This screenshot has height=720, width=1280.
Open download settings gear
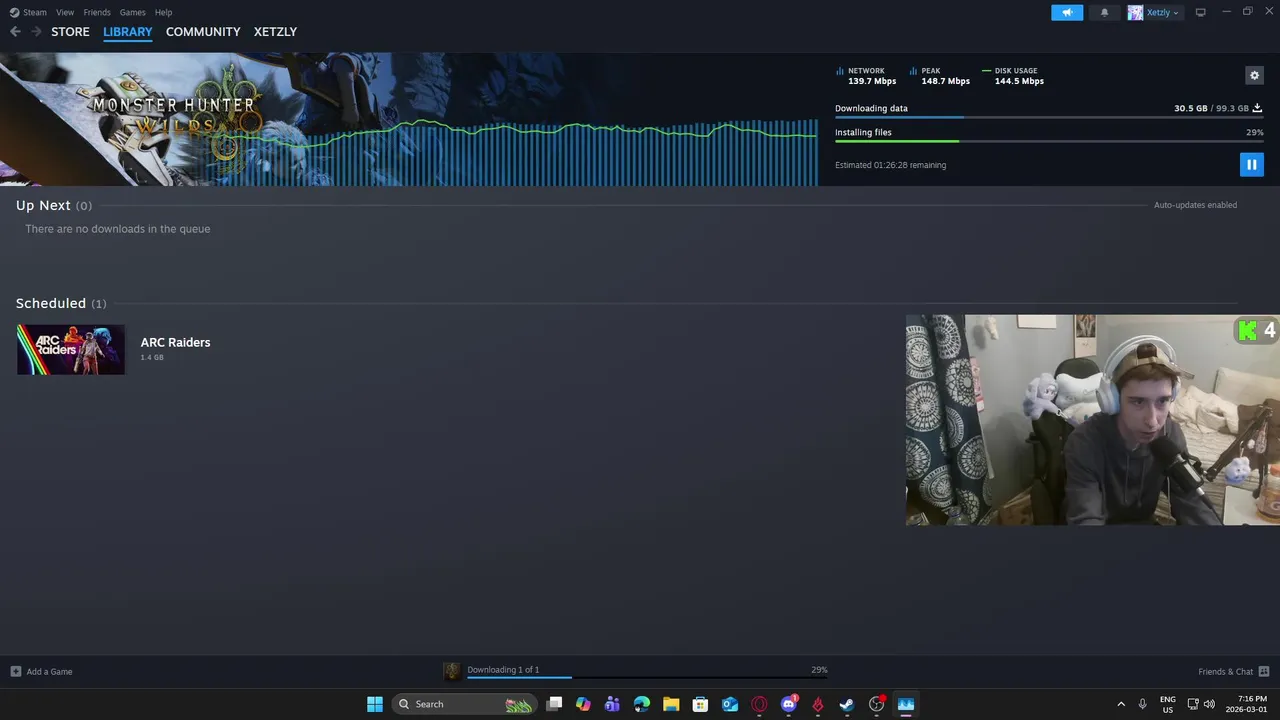point(1254,75)
